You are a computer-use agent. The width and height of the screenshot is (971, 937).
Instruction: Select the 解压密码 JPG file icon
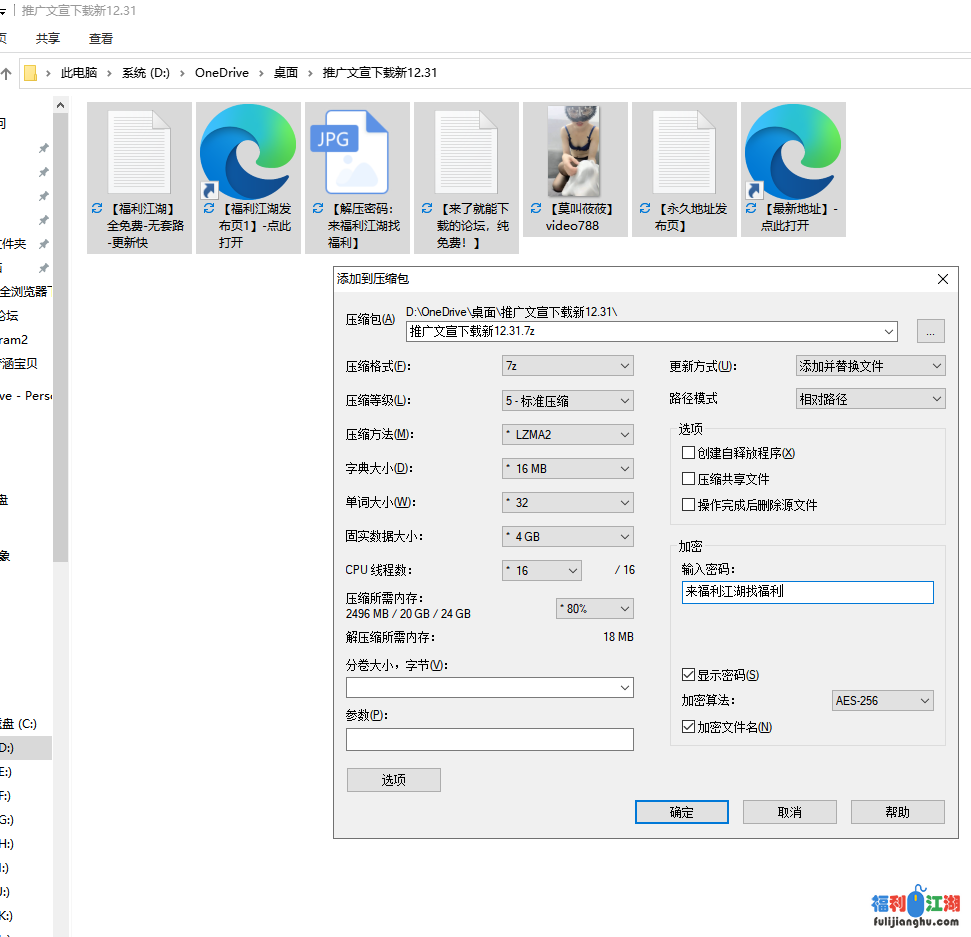(x=357, y=152)
